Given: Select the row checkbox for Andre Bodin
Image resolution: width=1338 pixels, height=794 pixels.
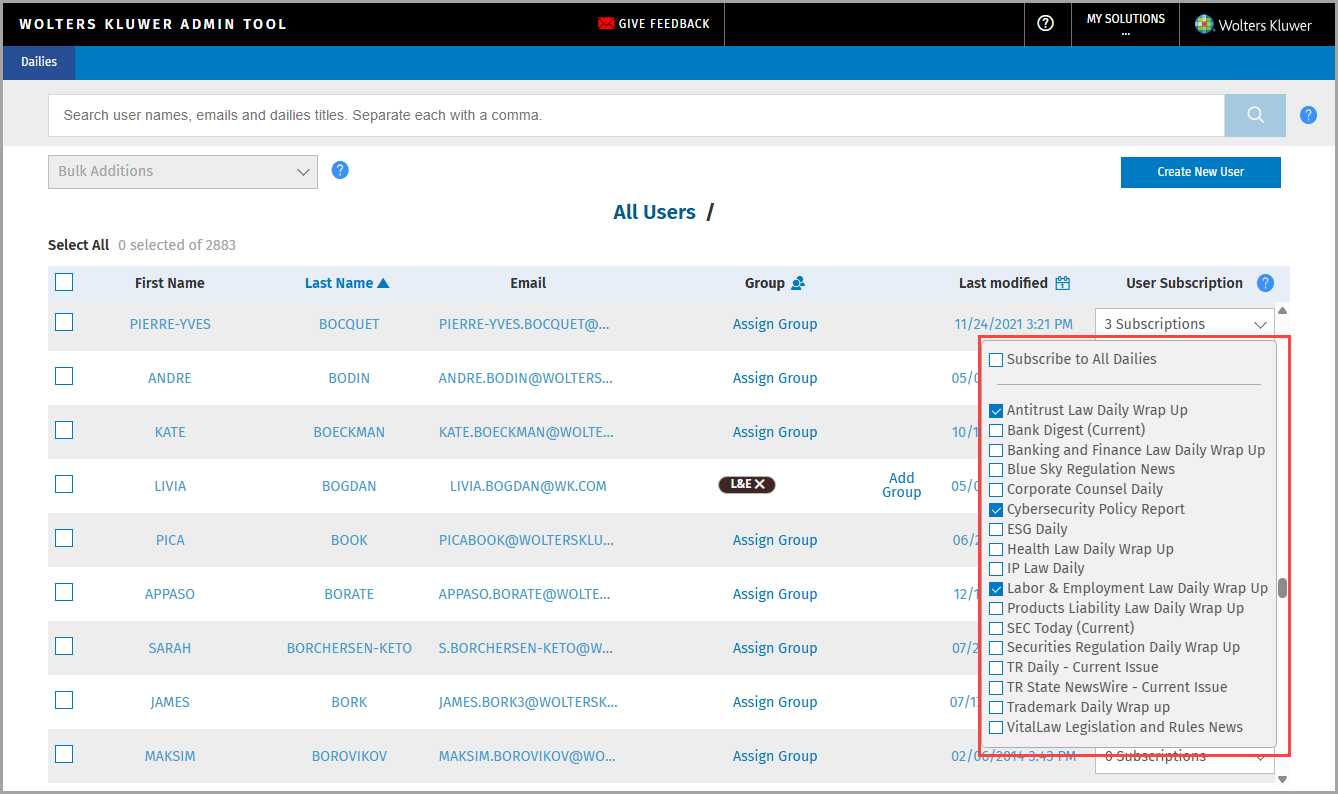Looking at the screenshot, I should pyautogui.click(x=64, y=376).
